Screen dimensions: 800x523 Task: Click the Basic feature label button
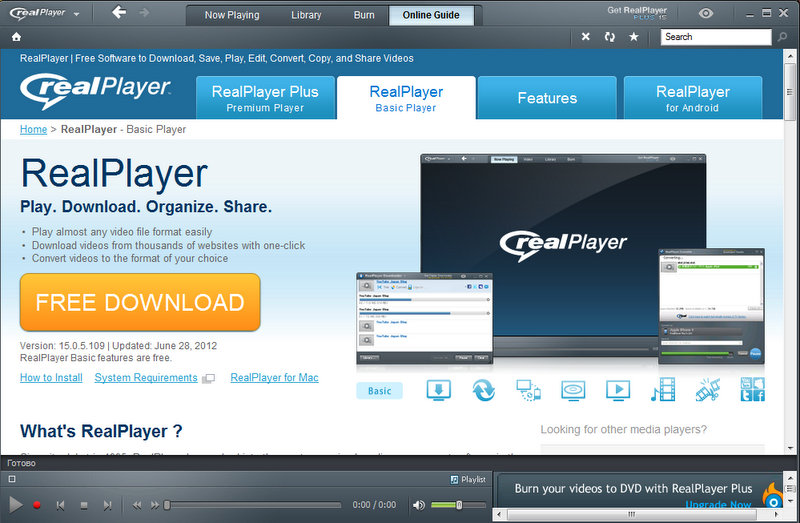tap(380, 391)
